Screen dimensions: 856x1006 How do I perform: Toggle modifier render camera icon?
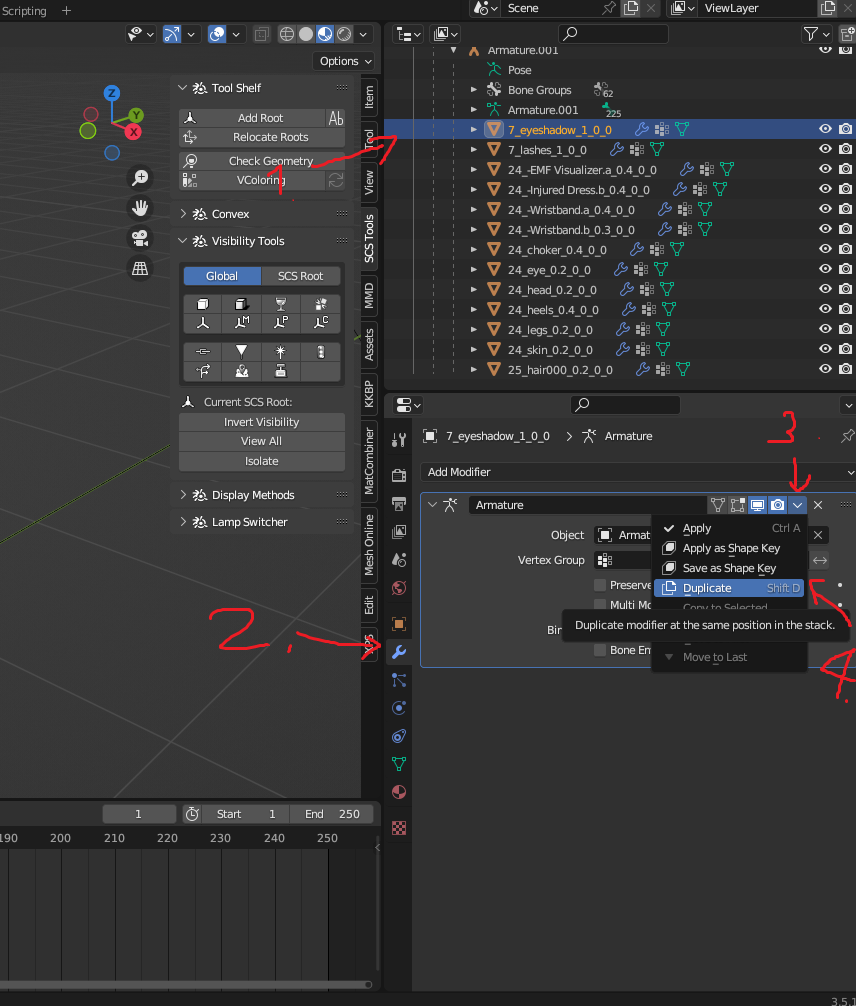(x=777, y=505)
